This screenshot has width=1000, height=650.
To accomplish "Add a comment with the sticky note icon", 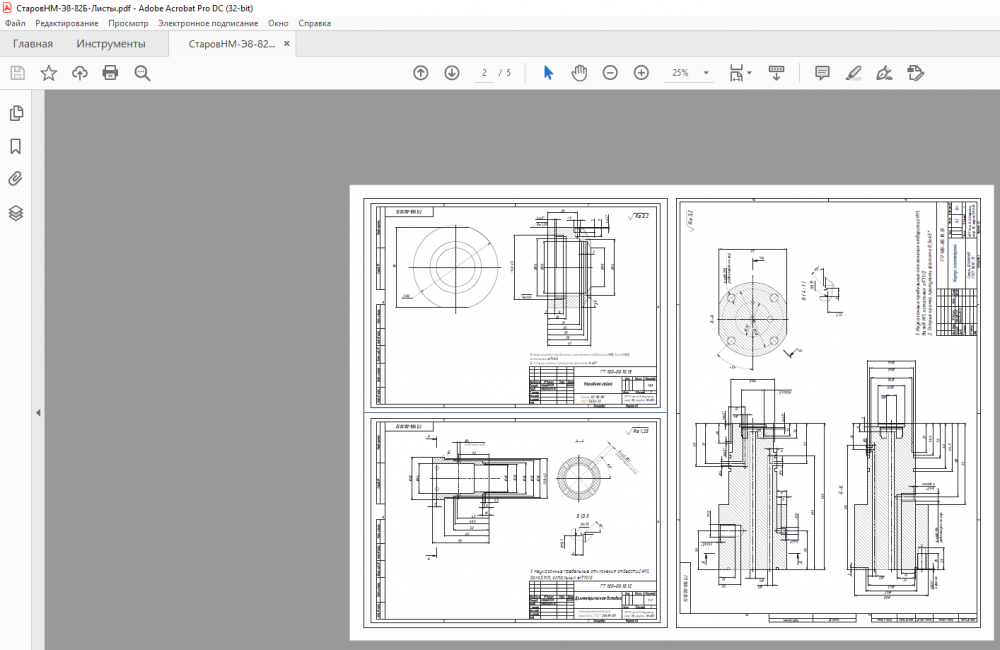I will point(822,73).
